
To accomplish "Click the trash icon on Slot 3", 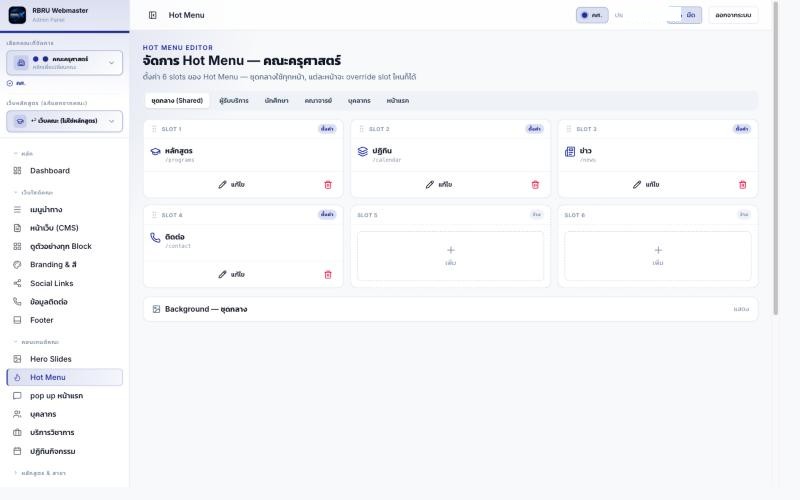I will pyautogui.click(x=742, y=185).
